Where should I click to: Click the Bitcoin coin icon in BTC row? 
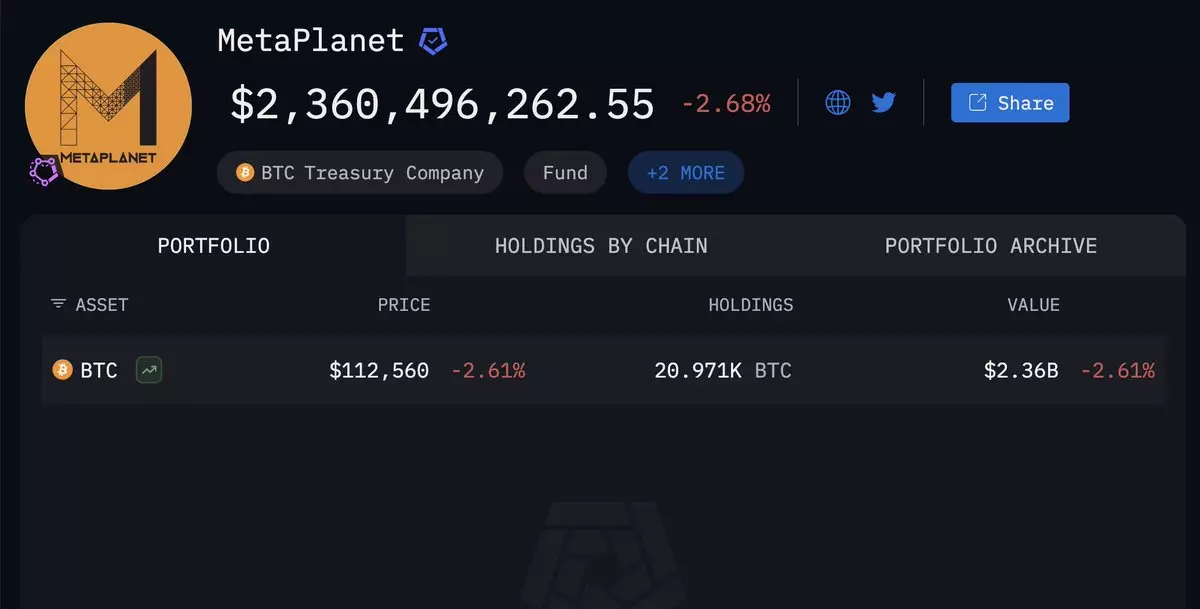coord(62,370)
